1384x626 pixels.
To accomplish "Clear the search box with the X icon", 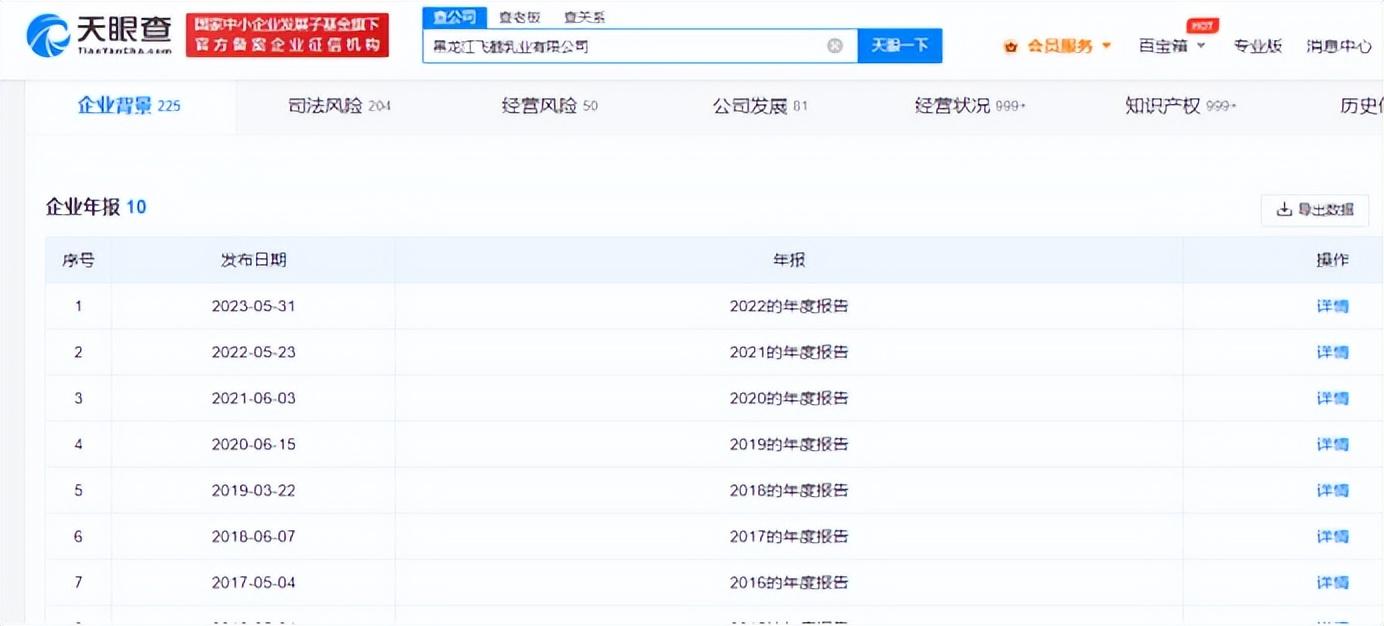I will pyautogui.click(x=835, y=46).
